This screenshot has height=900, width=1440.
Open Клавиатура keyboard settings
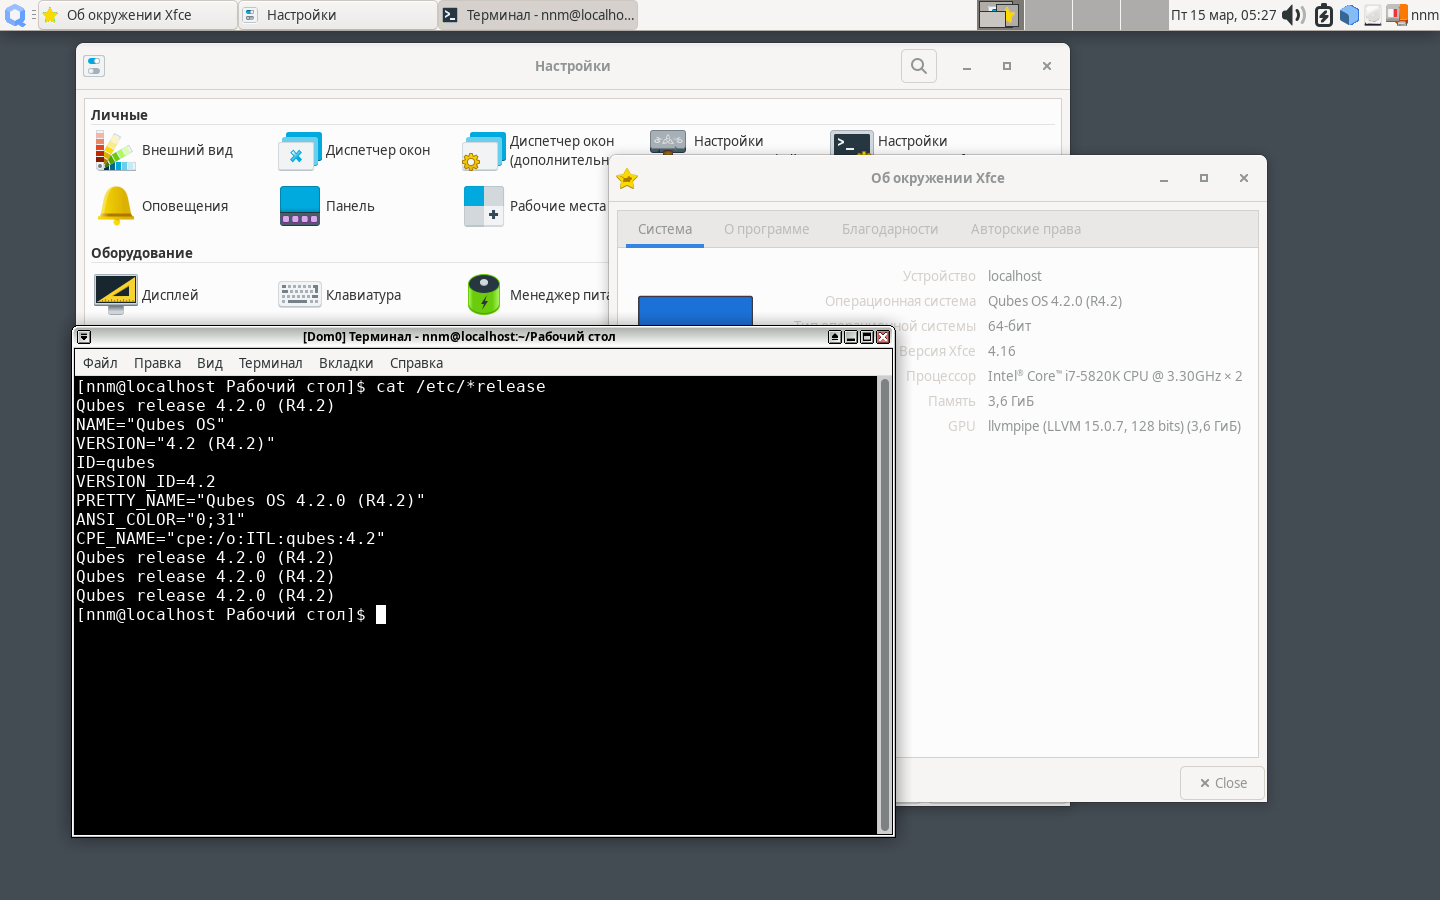coord(340,295)
